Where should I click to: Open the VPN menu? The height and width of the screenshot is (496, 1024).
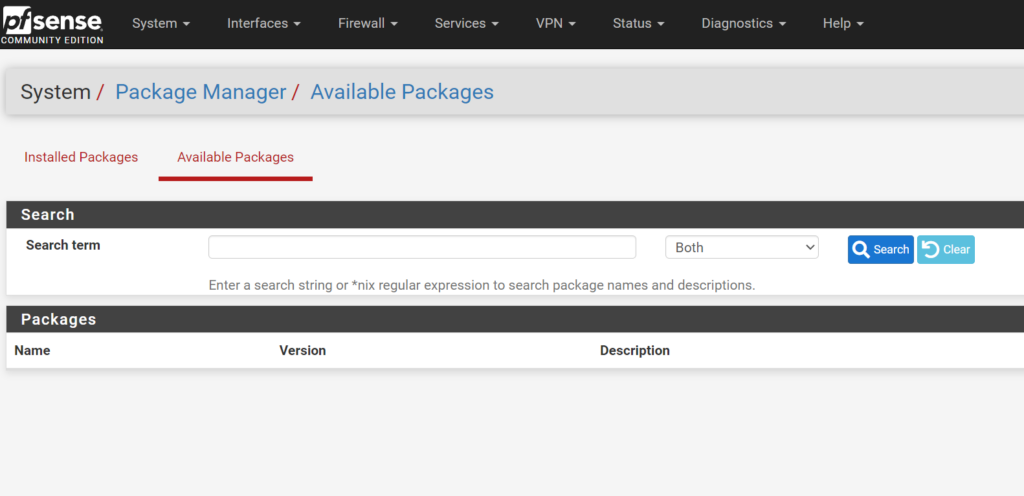pos(556,23)
